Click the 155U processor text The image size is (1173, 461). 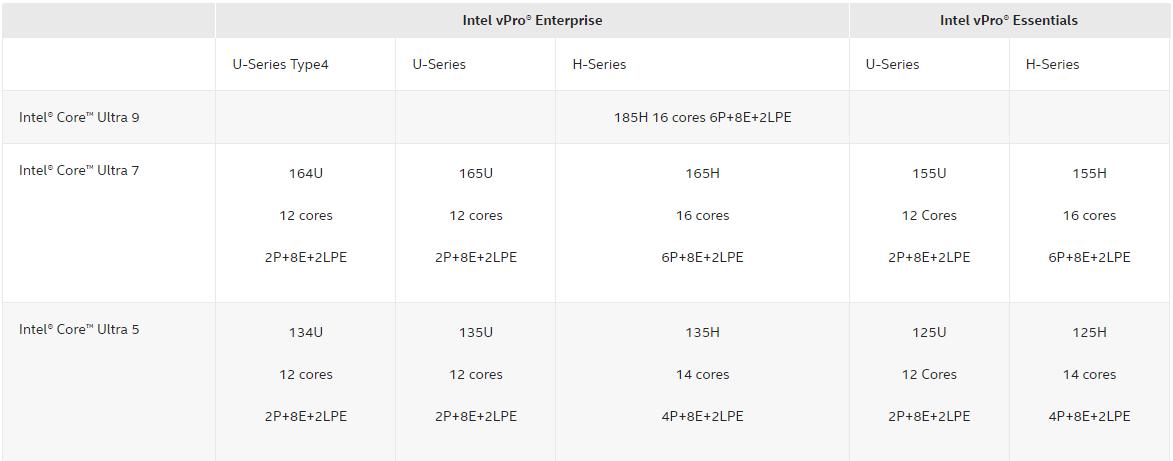click(x=929, y=174)
